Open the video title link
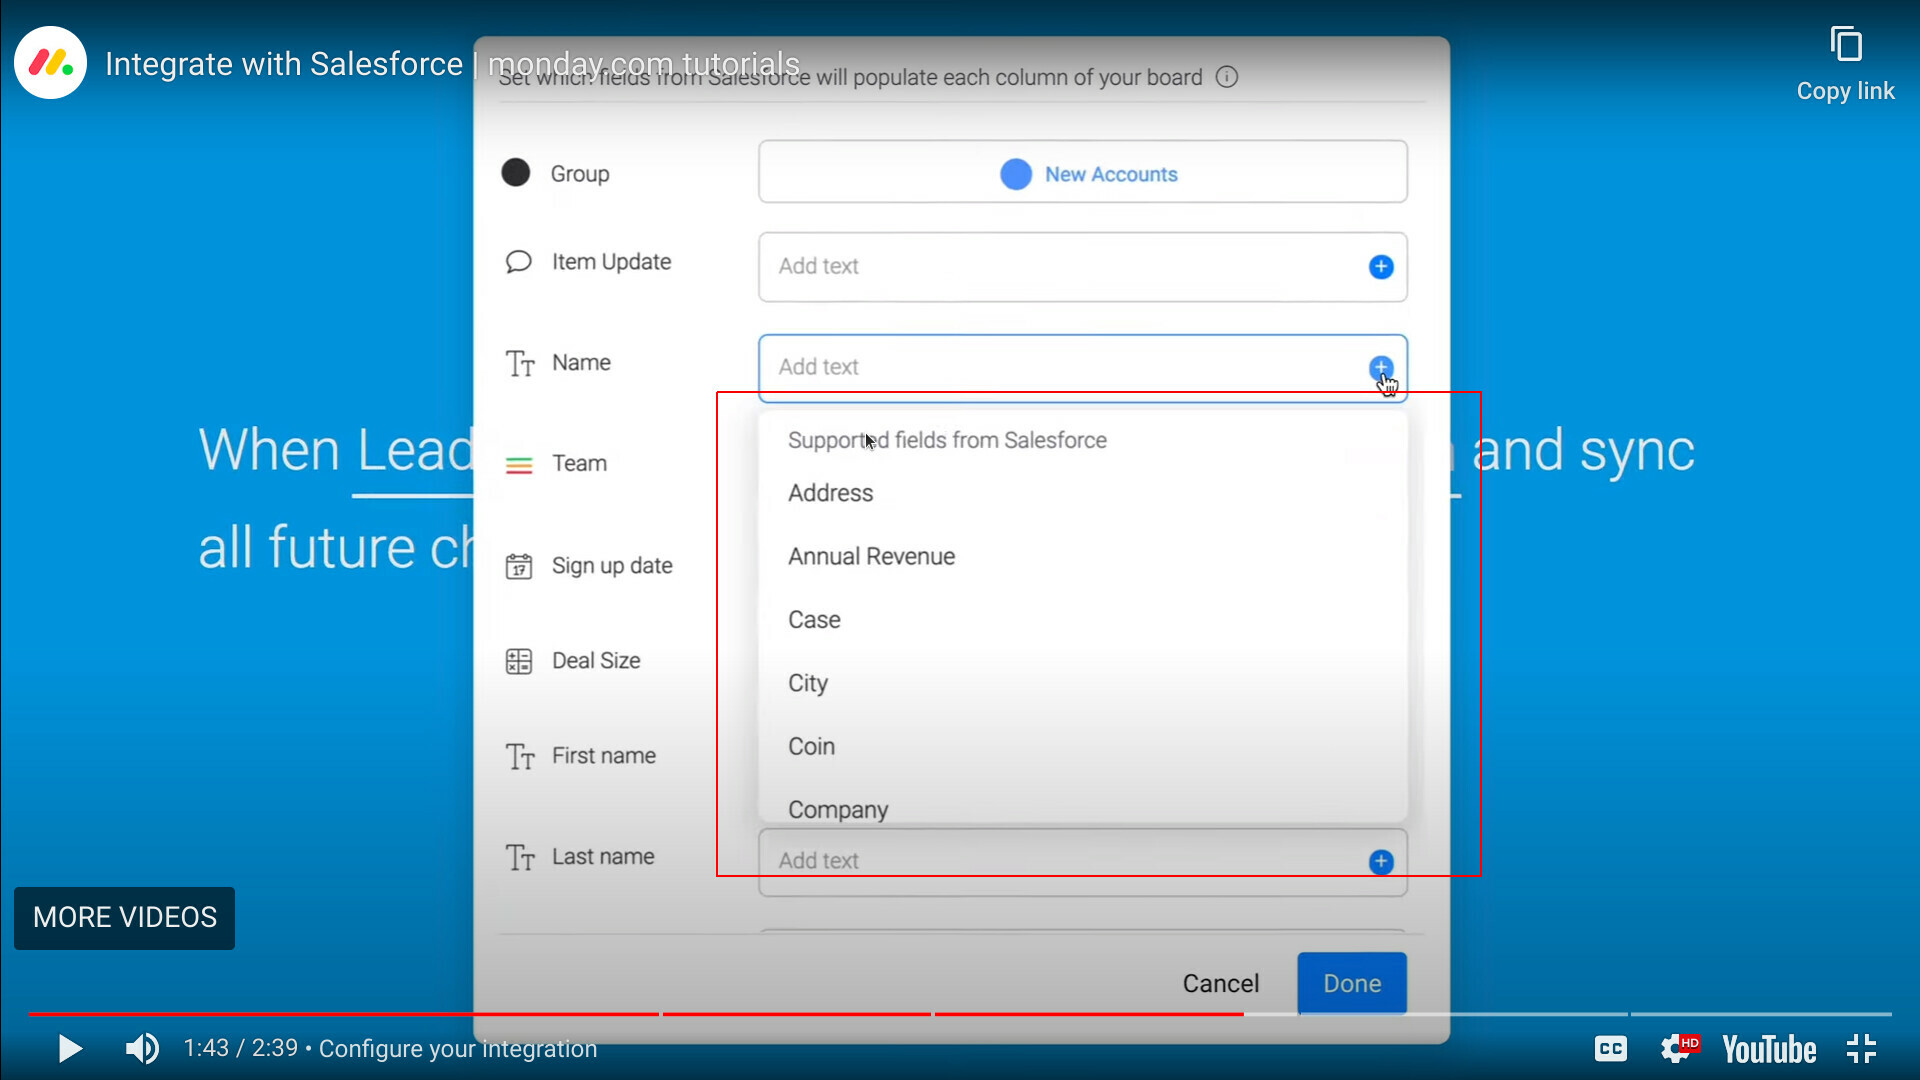 pos(452,64)
